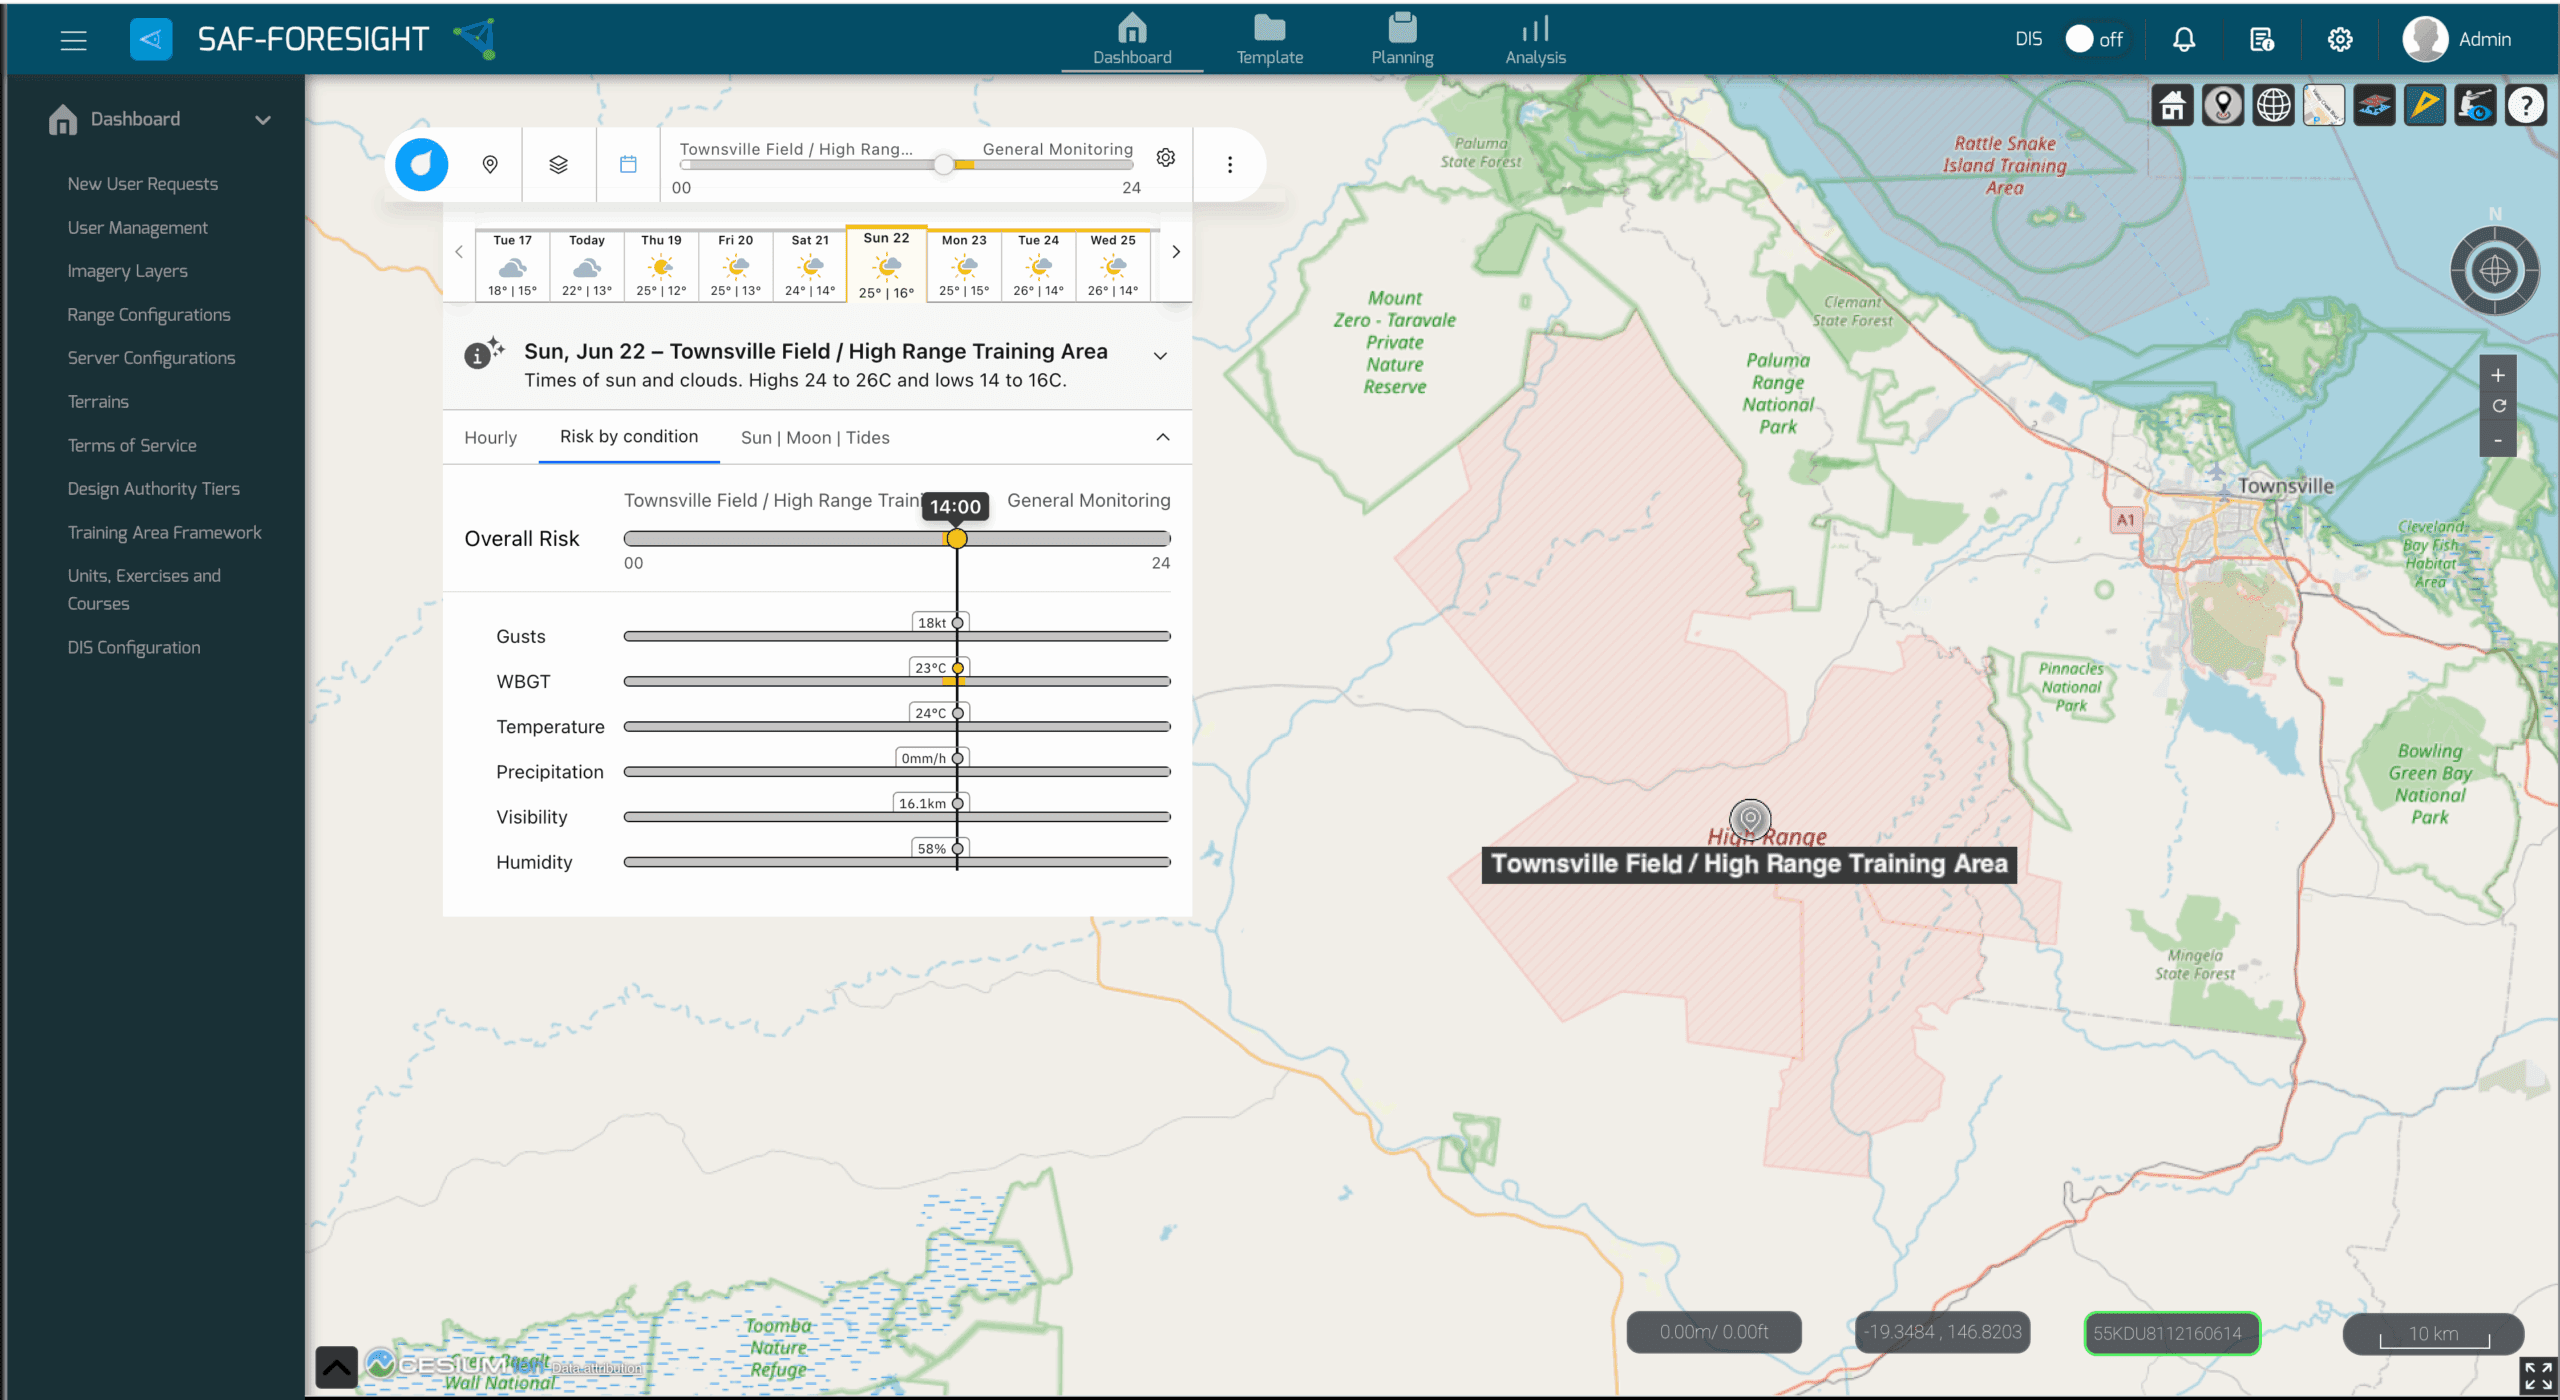Open the hamburger menu

coord(73,40)
